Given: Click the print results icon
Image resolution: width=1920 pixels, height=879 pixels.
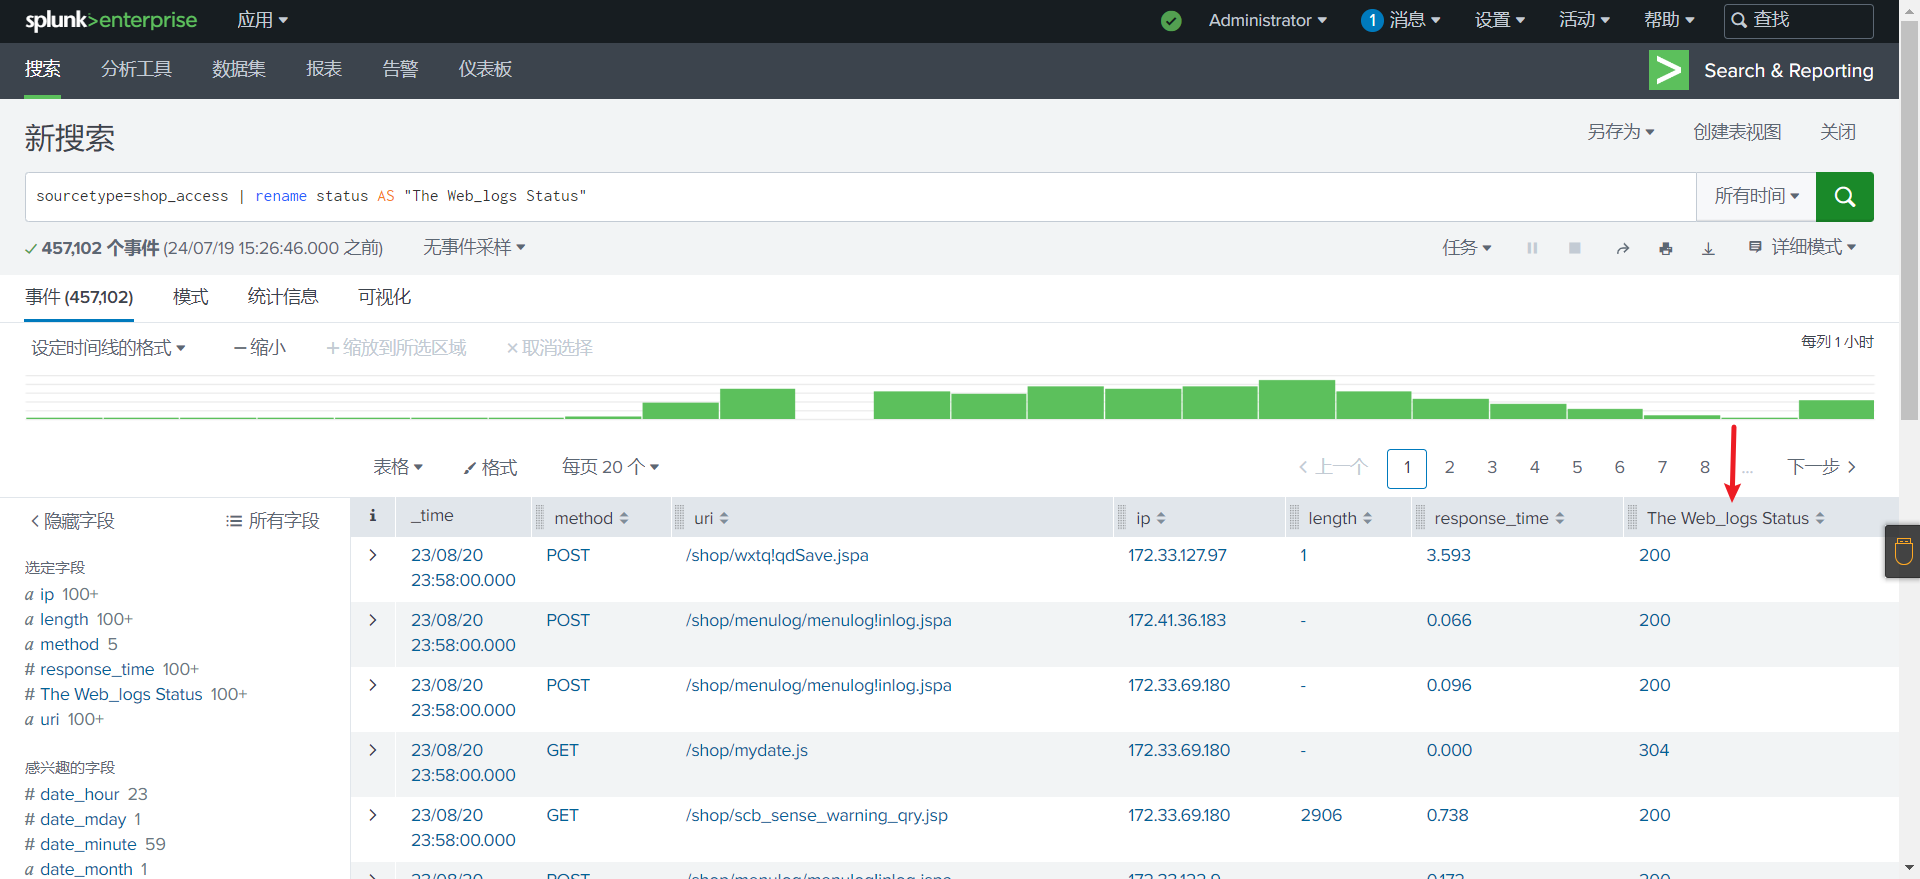Looking at the screenshot, I should (x=1665, y=248).
